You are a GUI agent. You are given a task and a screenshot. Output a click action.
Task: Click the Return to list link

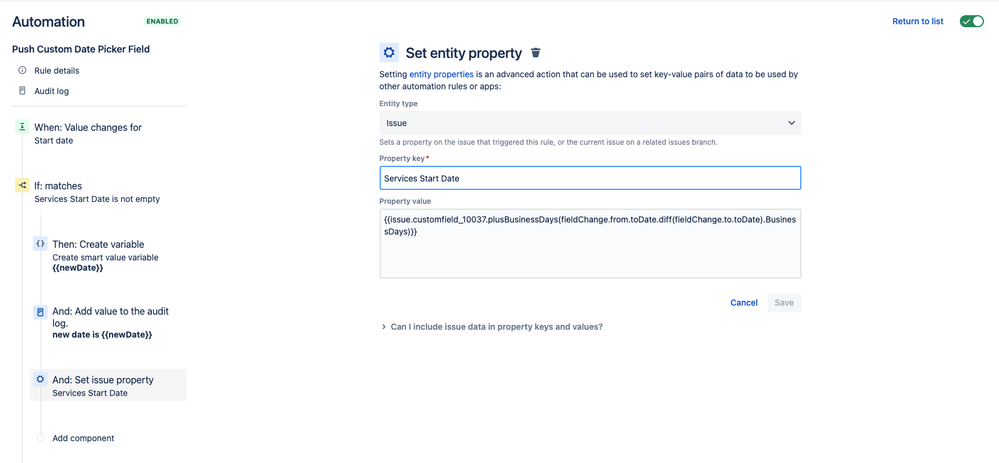(x=917, y=21)
